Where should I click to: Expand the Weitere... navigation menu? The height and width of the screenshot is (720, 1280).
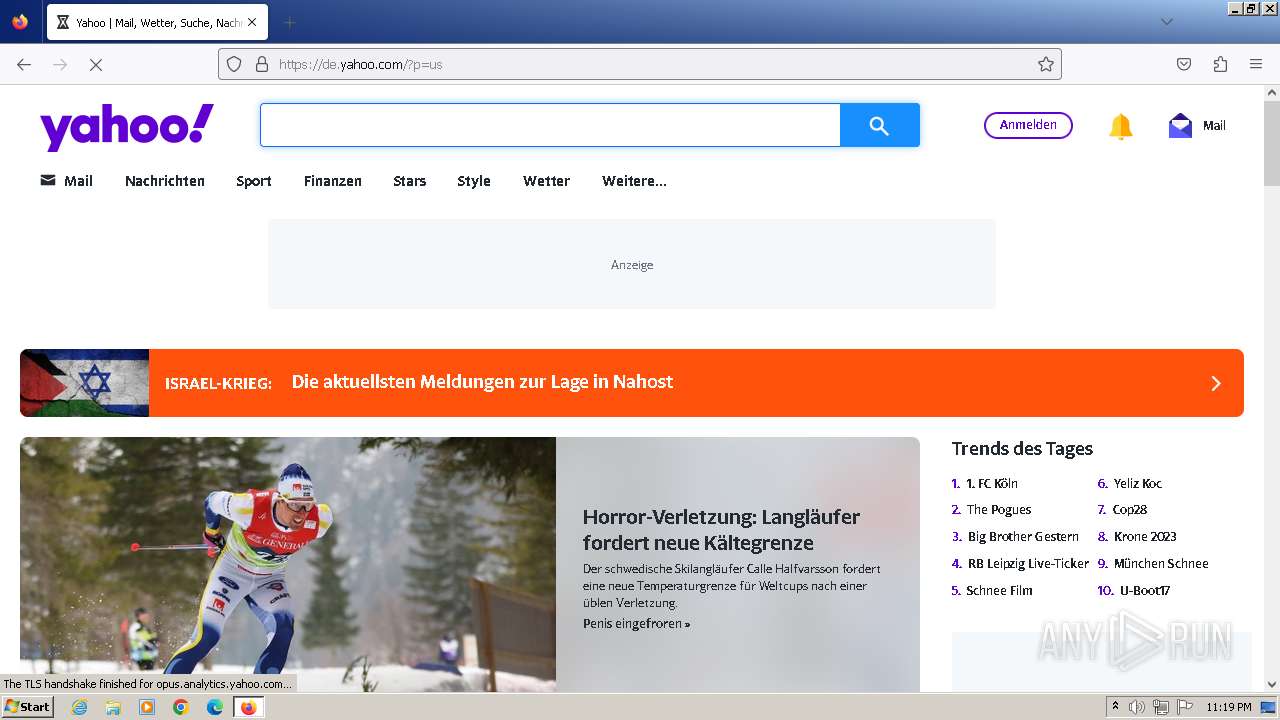pyautogui.click(x=634, y=181)
